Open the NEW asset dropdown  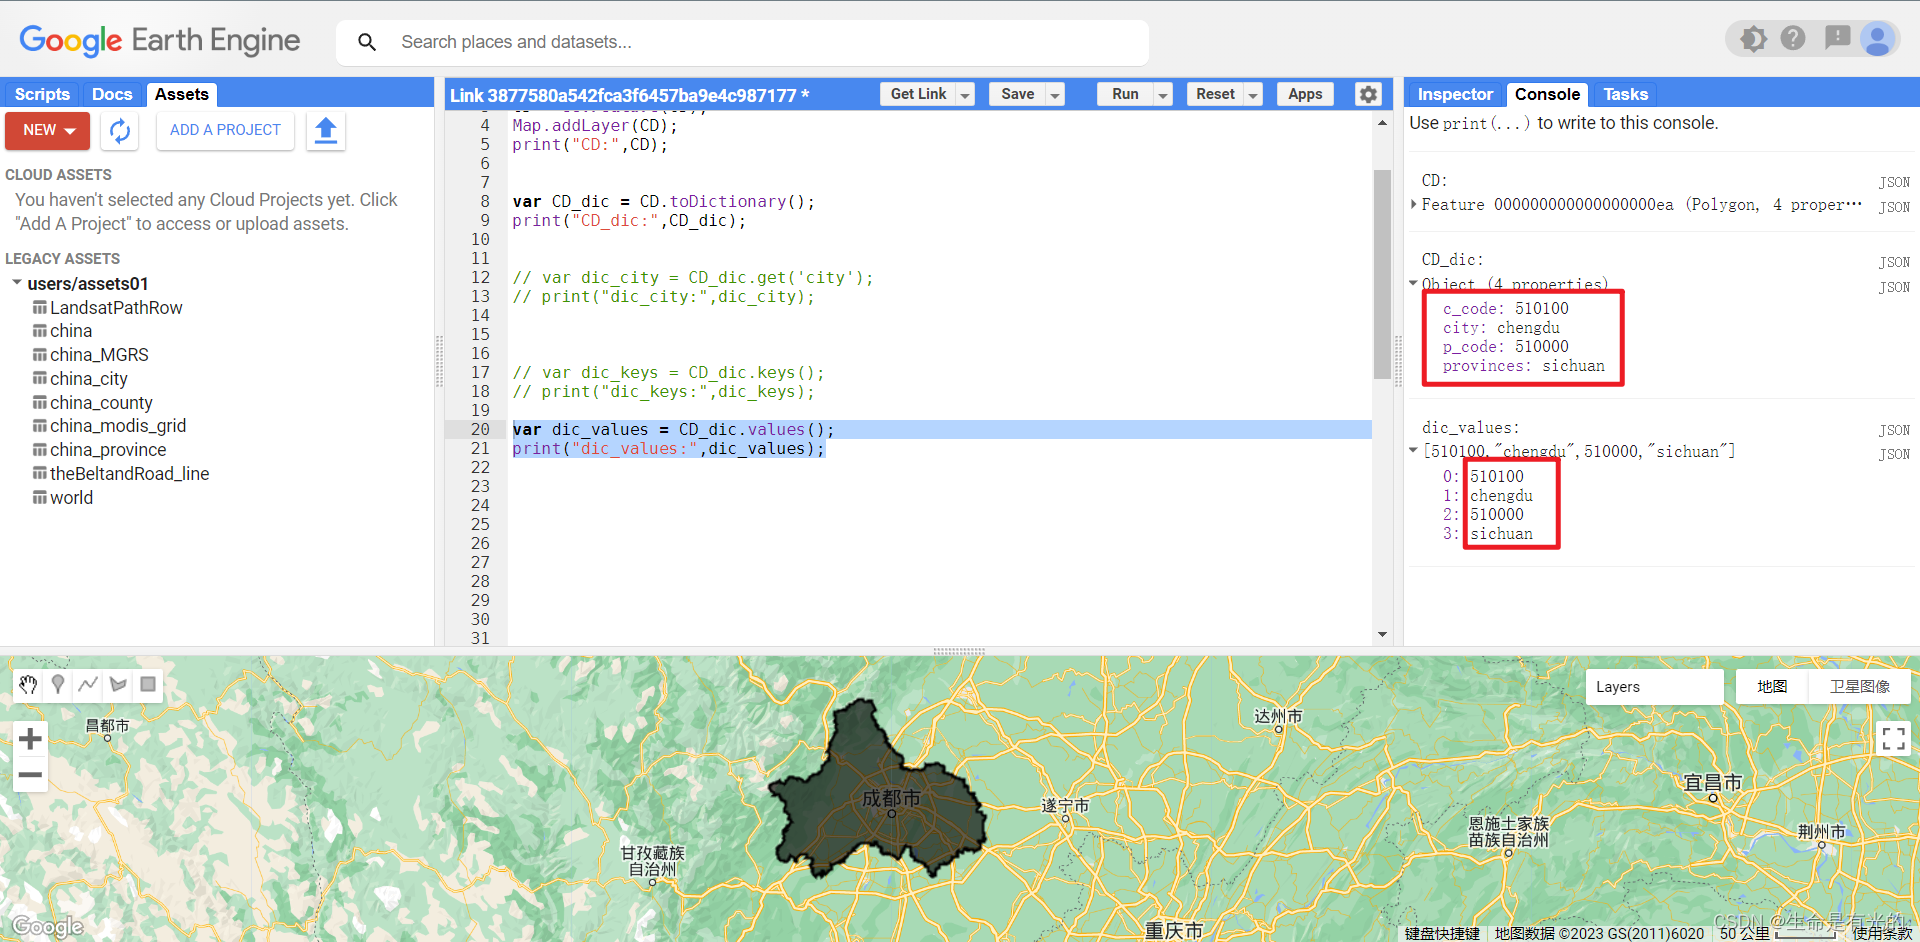click(x=48, y=131)
